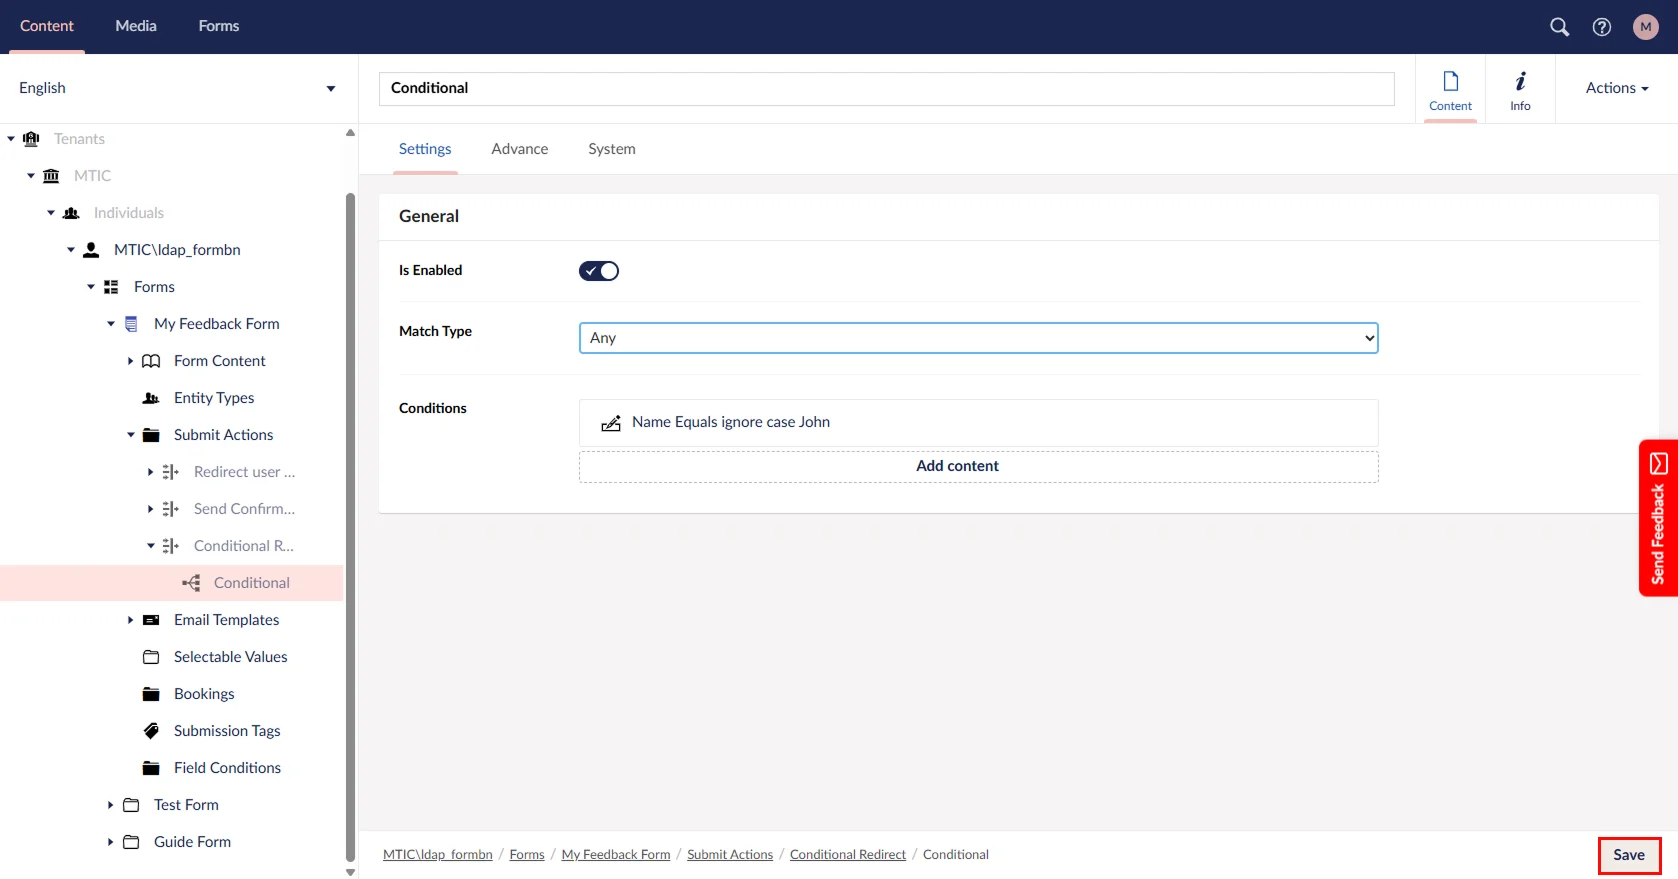Open the Actions menu
This screenshot has width=1678, height=879.
click(1616, 88)
